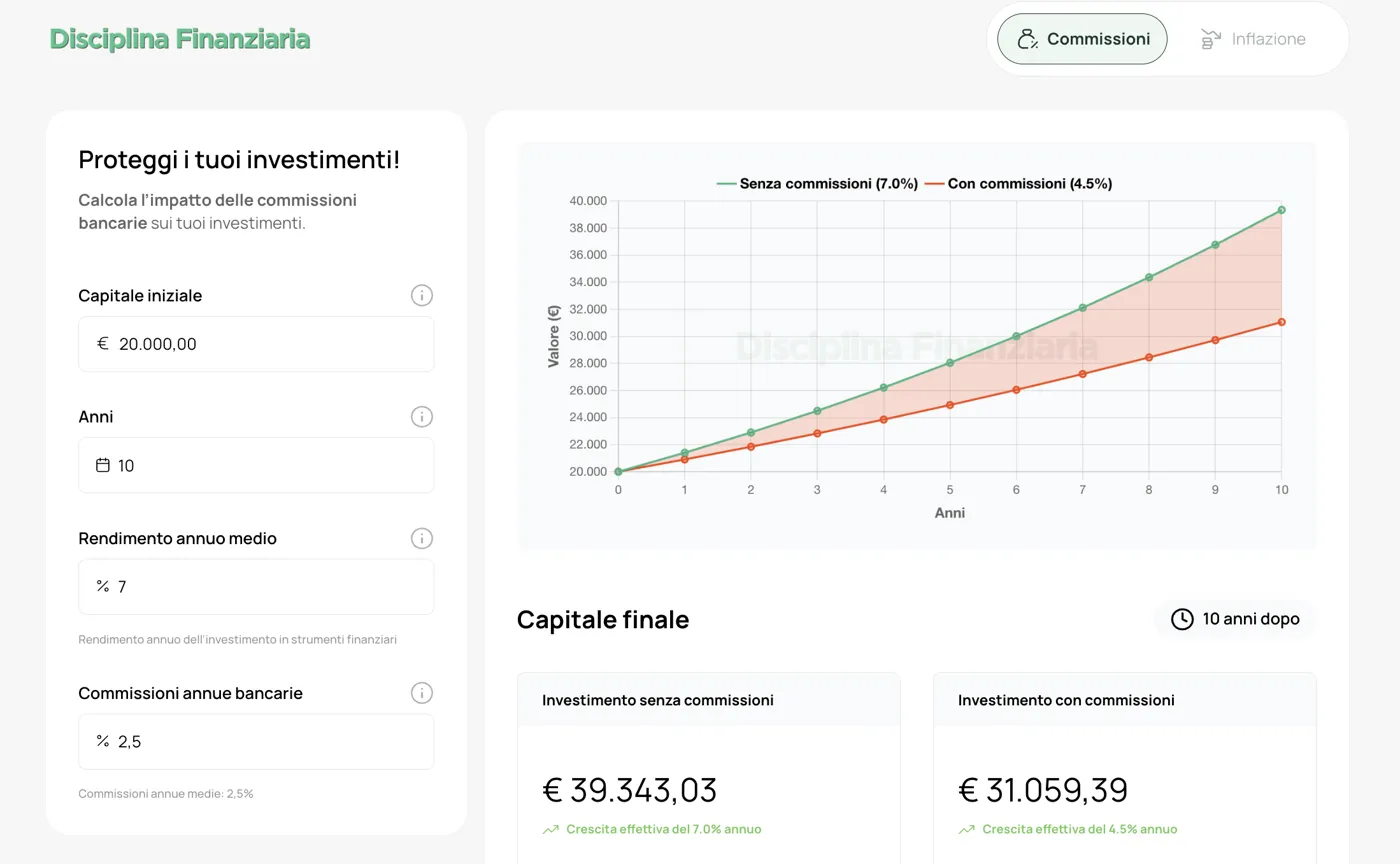Focus the Anni input showing 10
The width and height of the screenshot is (1400, 864).
[256, 465]
